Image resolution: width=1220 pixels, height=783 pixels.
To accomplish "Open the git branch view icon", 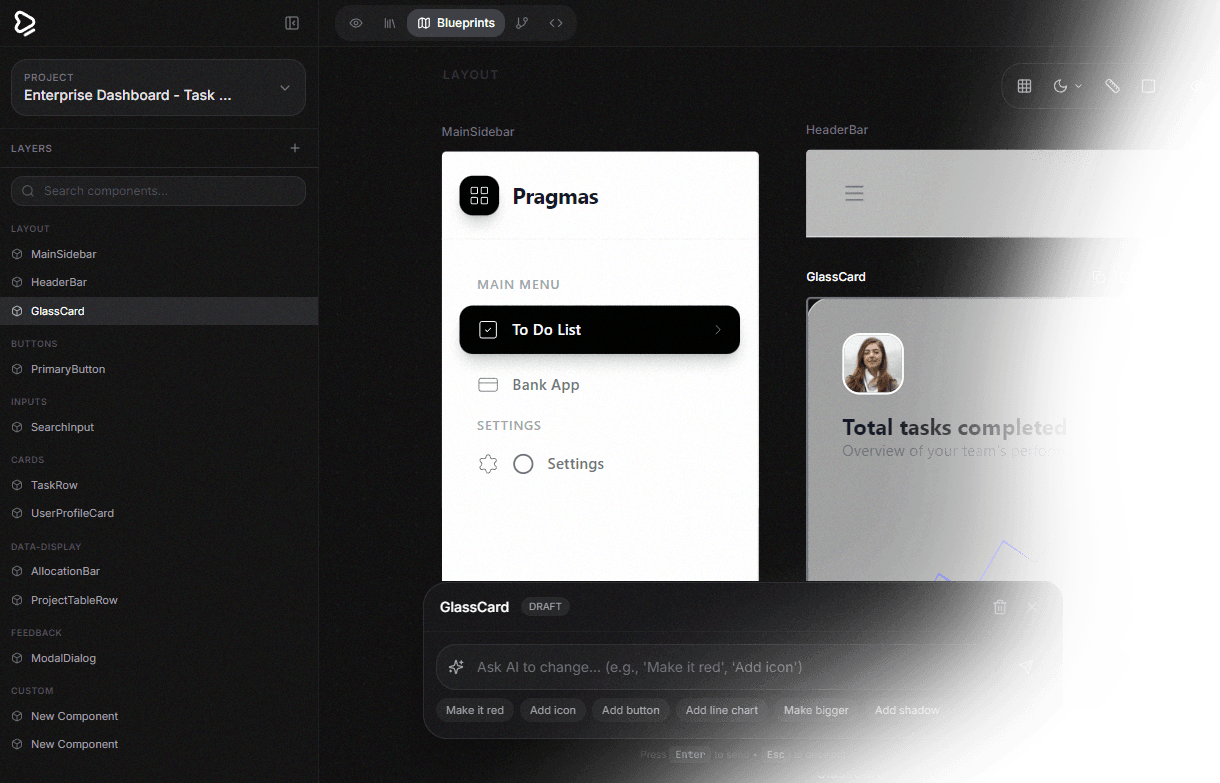I will [x=522, y=23].
